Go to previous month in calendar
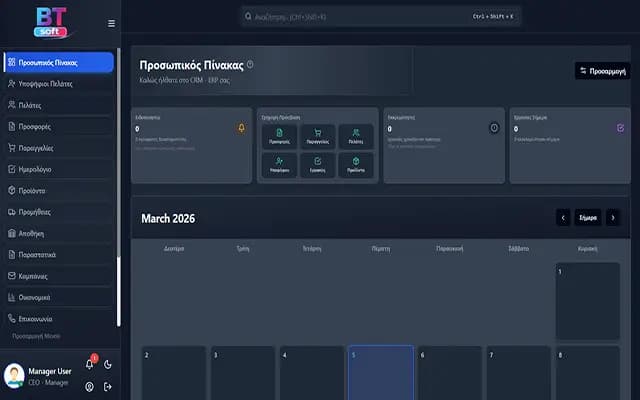The height and width of the screenshot is (400, 640). 563,218
